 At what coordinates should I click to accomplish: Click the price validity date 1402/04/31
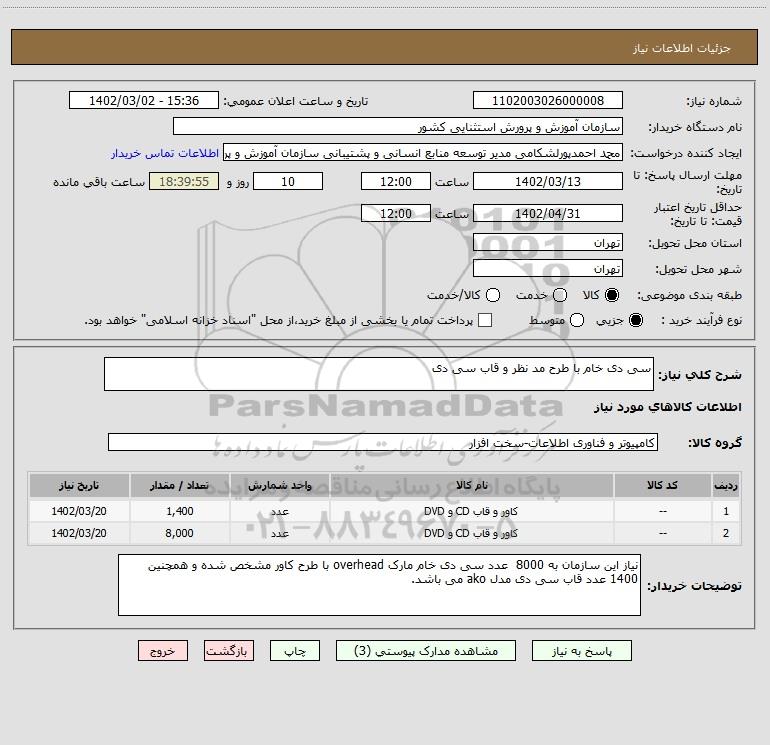click(x=548, y=213)
